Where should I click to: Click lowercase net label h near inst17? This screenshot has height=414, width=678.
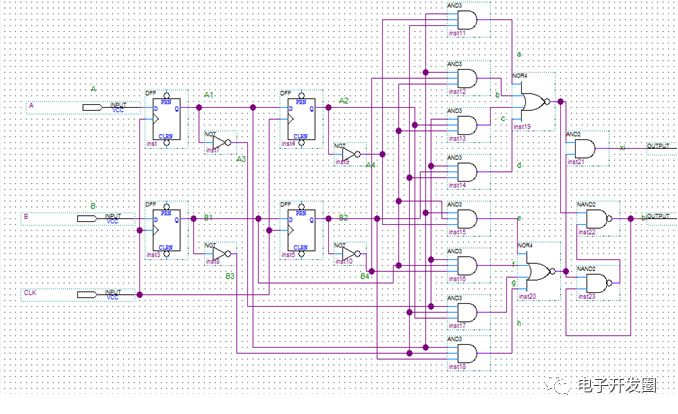[x=519, y=323]
